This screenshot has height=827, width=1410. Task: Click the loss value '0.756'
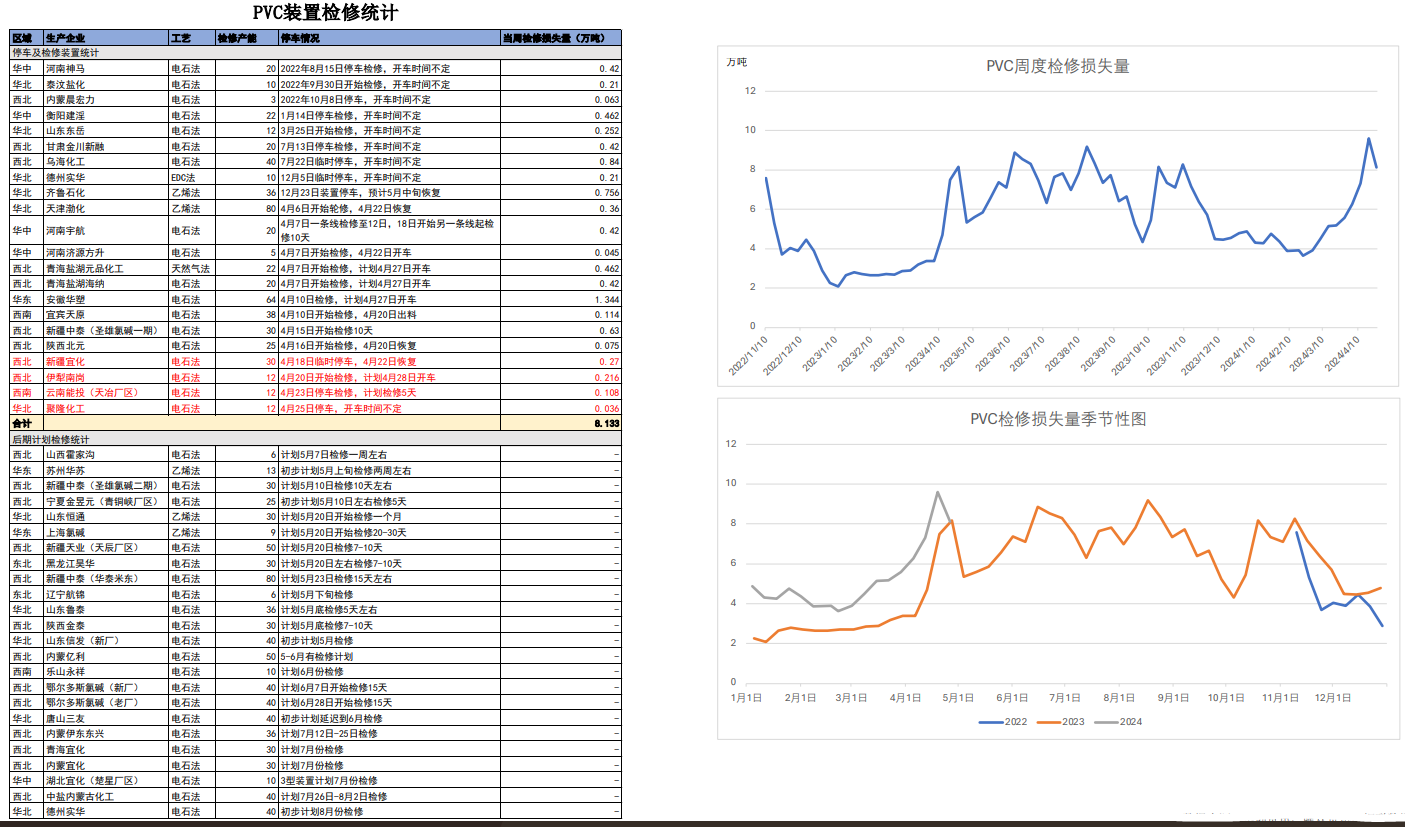[561, 193]
